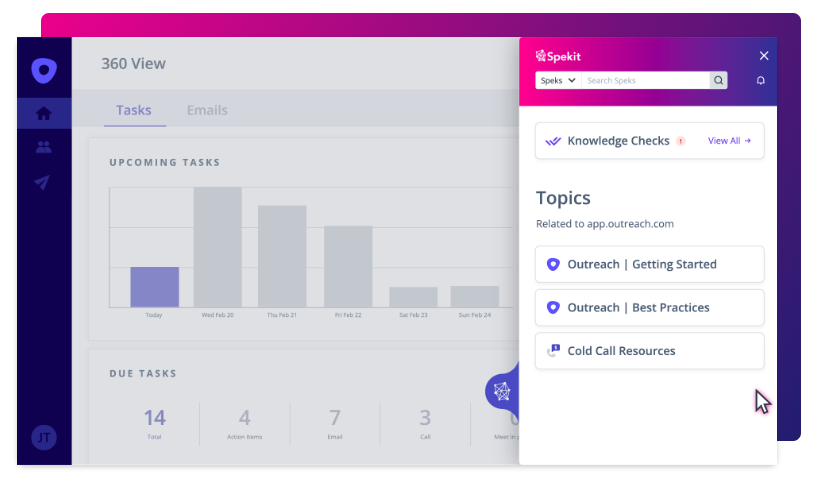Click the Sun Feb 24 chart bar
This screenshot has height=491, width=826.
point(475,296)
